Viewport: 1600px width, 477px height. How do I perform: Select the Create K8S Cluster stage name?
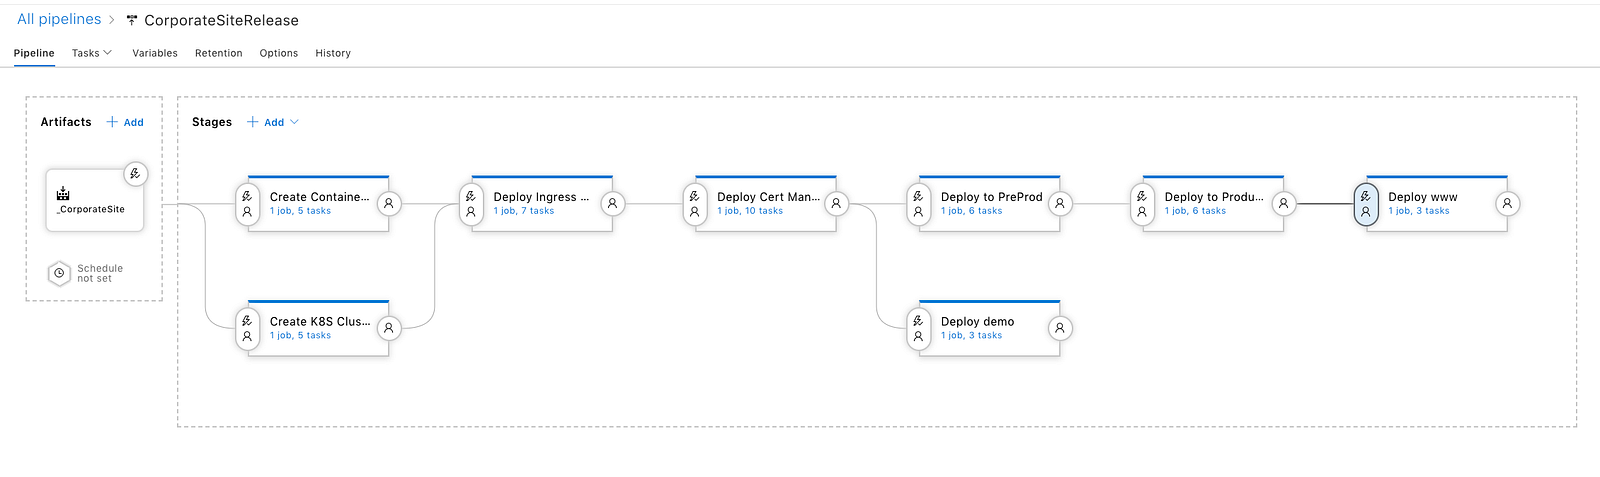click(320, 321)
